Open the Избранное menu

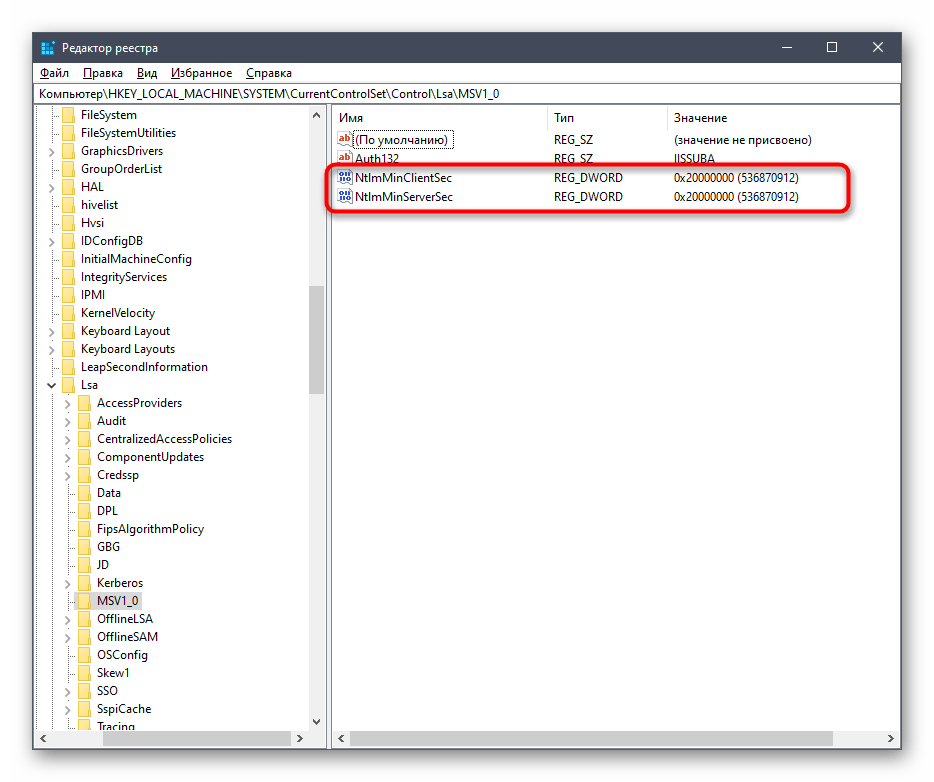[201, 73]
